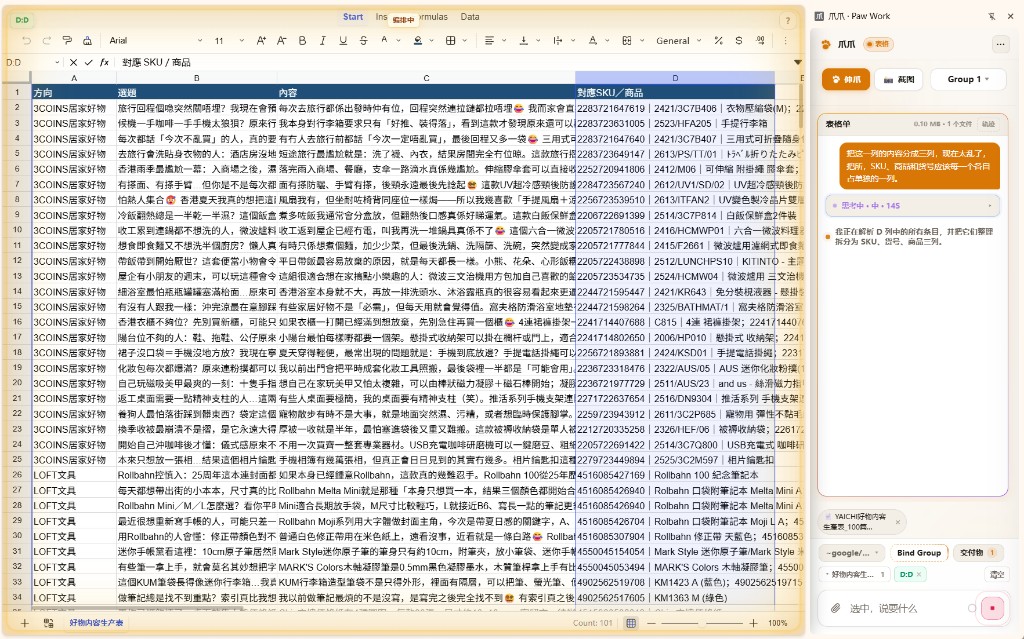Open the borders dropdown arrow
This screenshot has width=1024, height=639.
tap(464, 41)
